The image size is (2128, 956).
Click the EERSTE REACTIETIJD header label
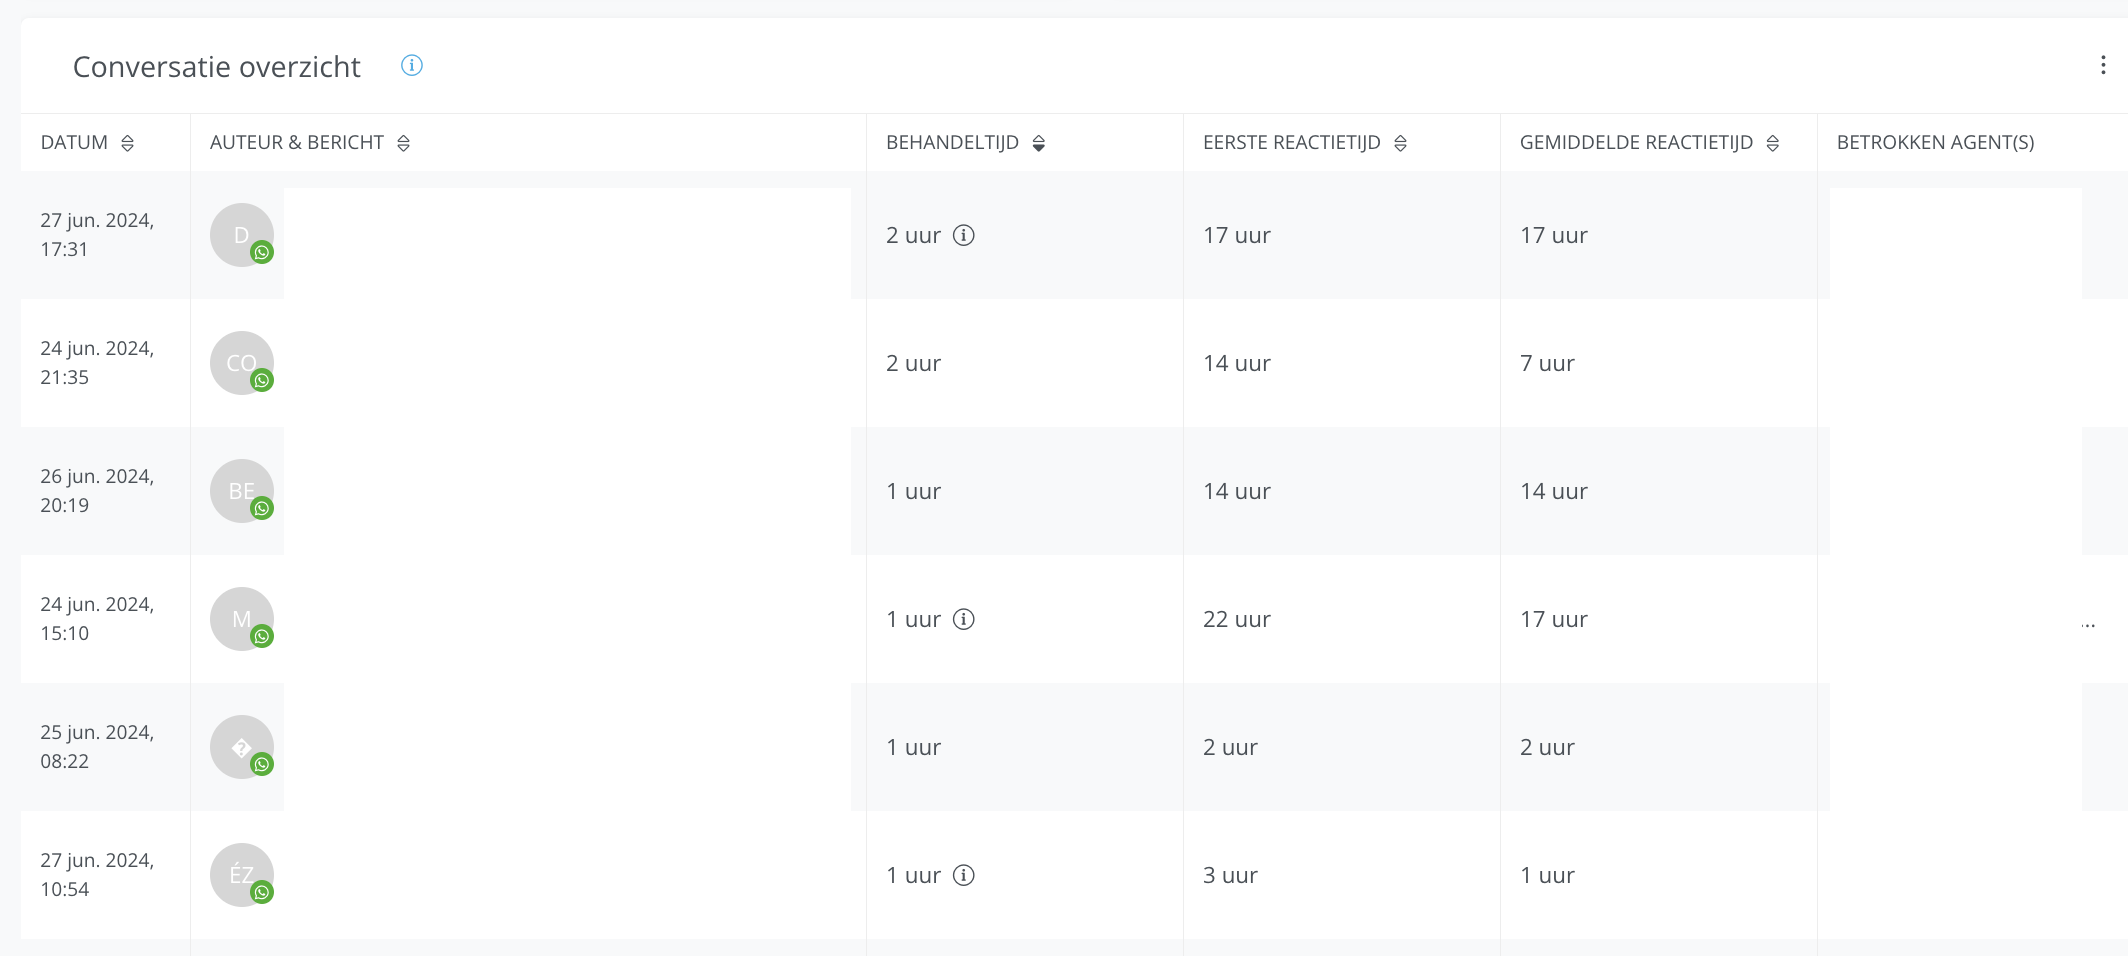click(1291, 143)
